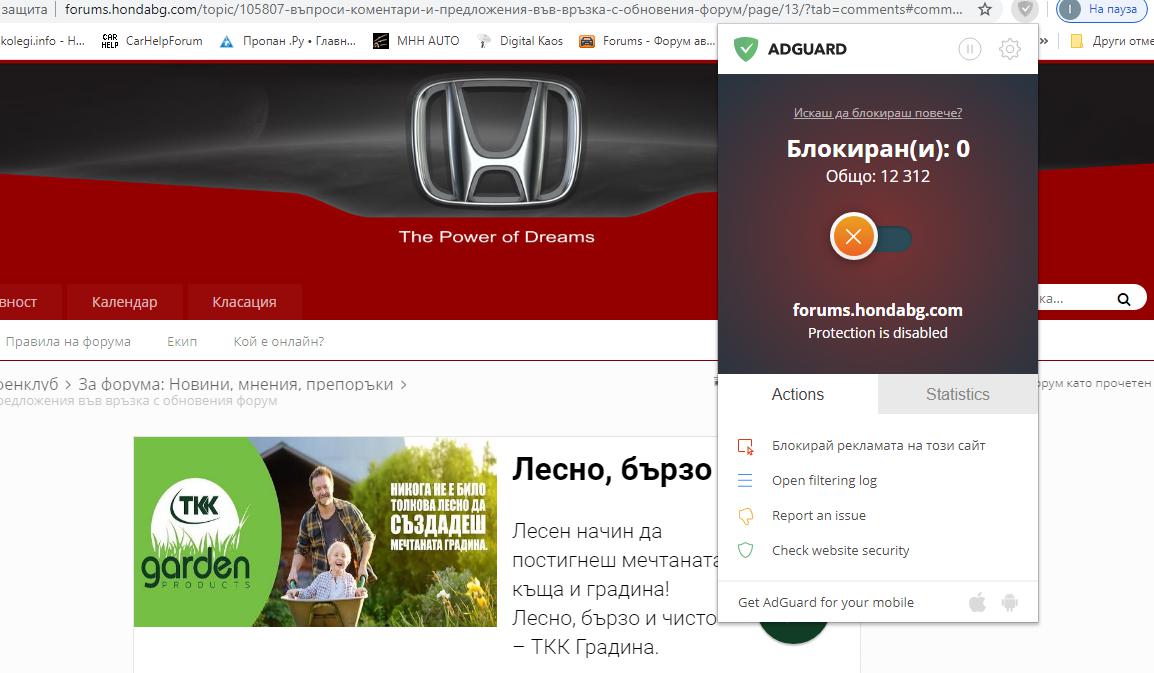Click the Honda logo banner
Viewport: 1154px width, 673px height.
497,141
